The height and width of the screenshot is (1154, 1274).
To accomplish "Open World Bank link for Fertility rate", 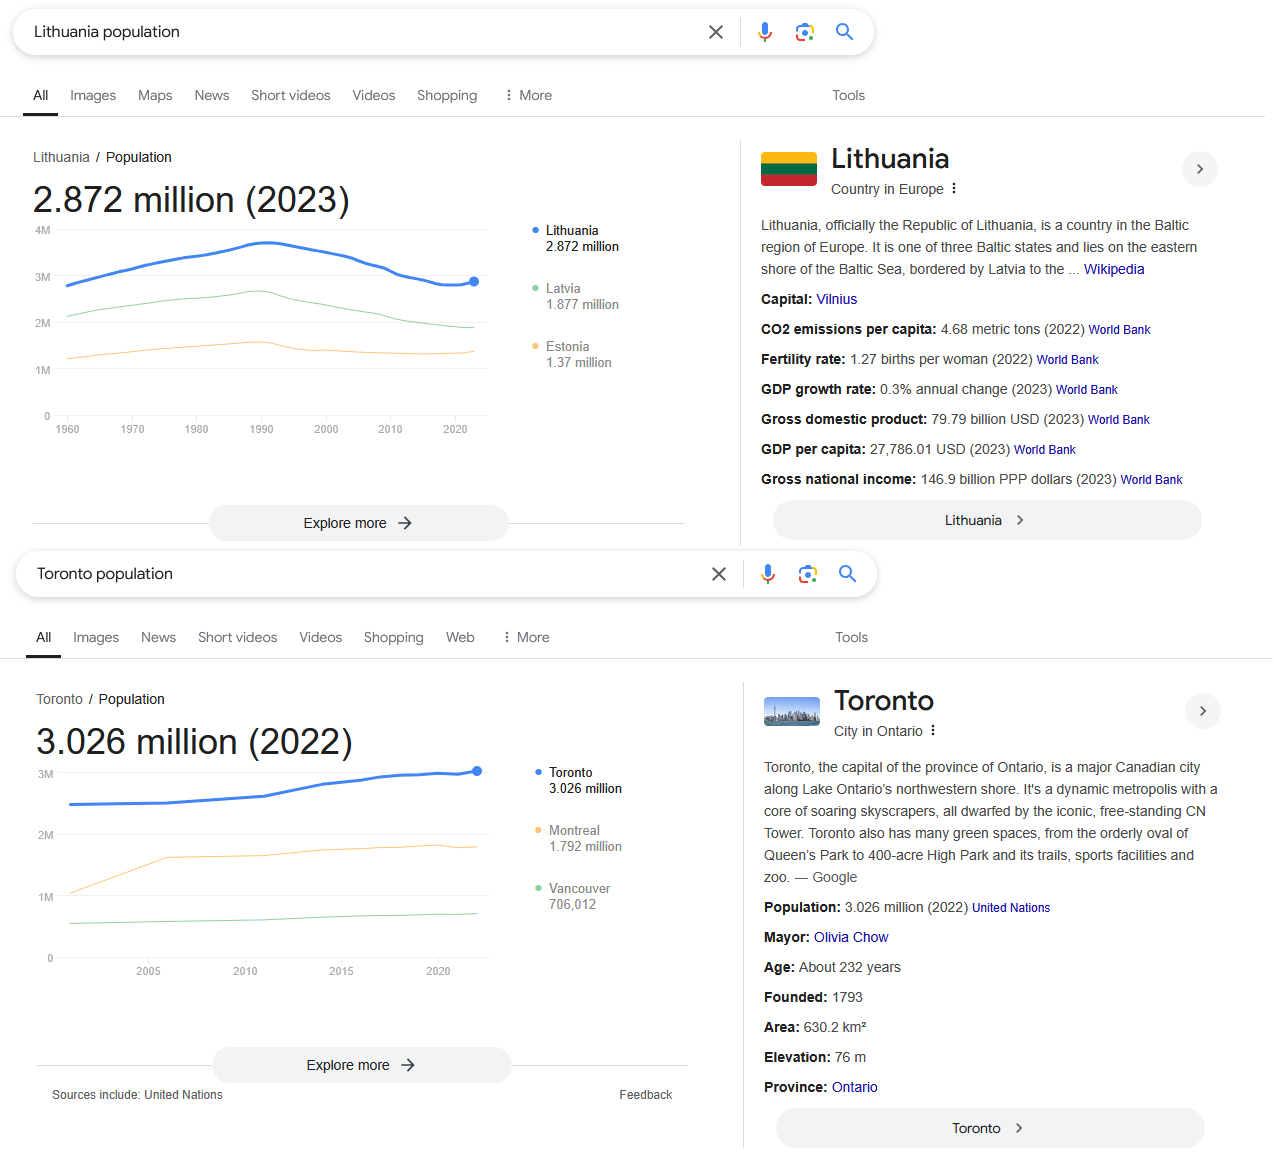I will coord(1068,360).
